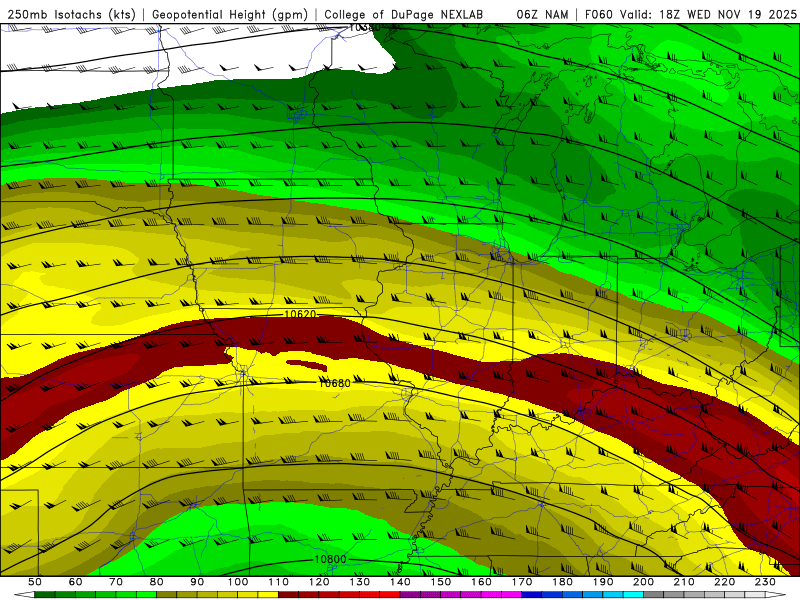Click the 'Geopotential Height (gpm)' title text

click(230, 15)
